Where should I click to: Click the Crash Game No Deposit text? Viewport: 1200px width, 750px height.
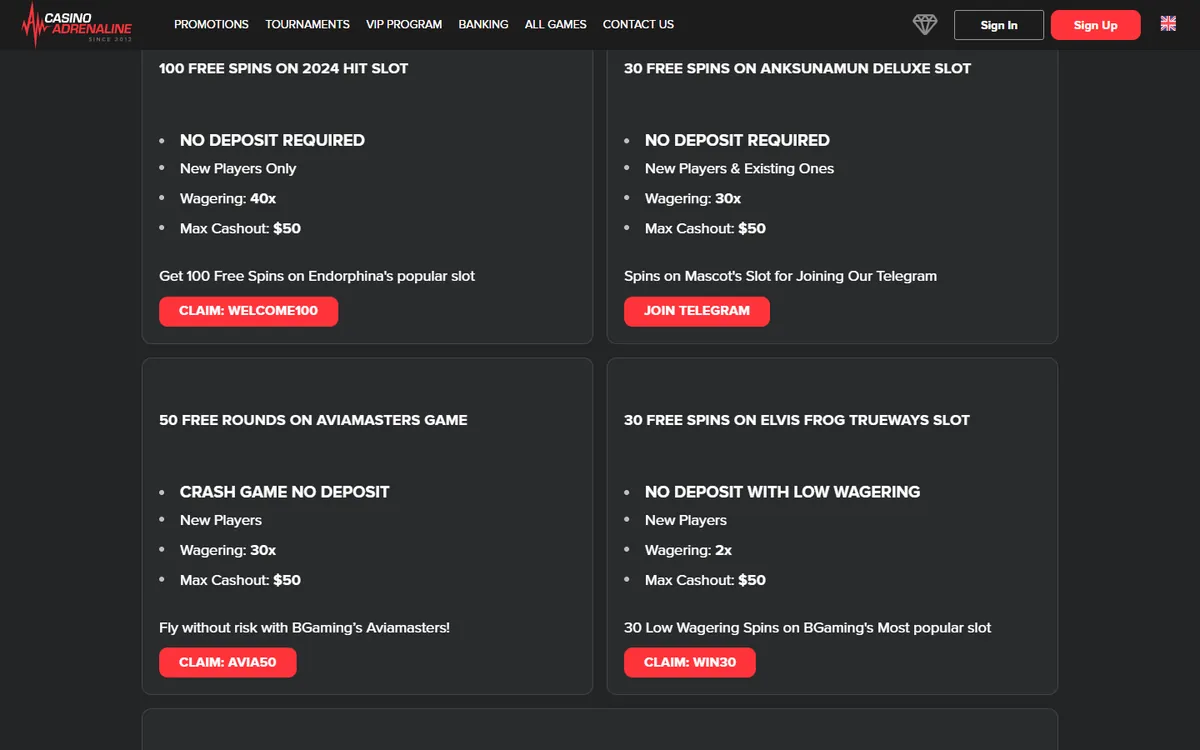point(285,492)
